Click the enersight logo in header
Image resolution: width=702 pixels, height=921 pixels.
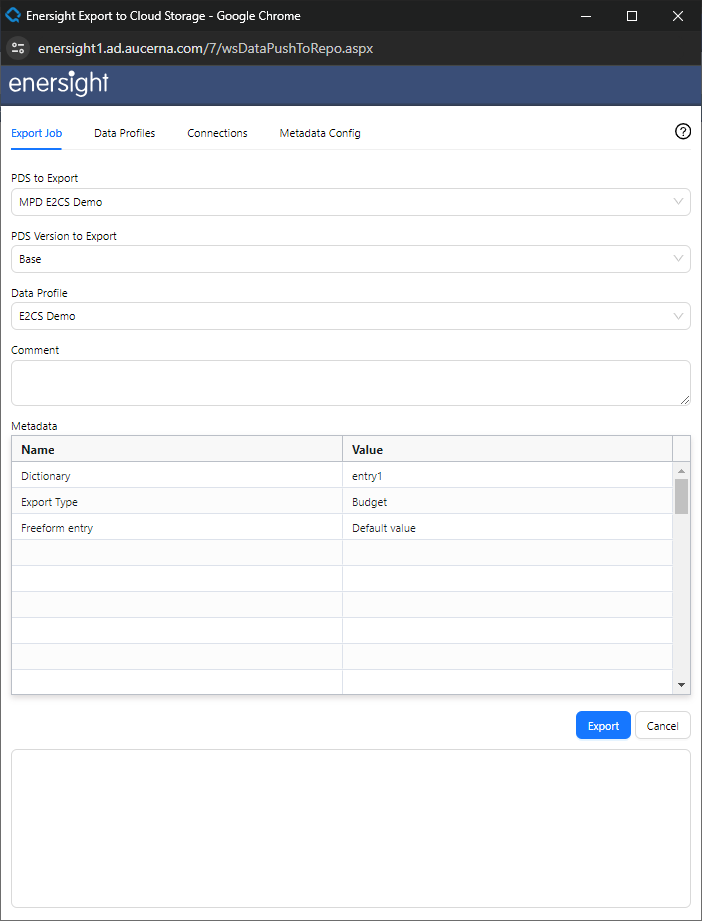pyautogui.click(x=59, y=84)
